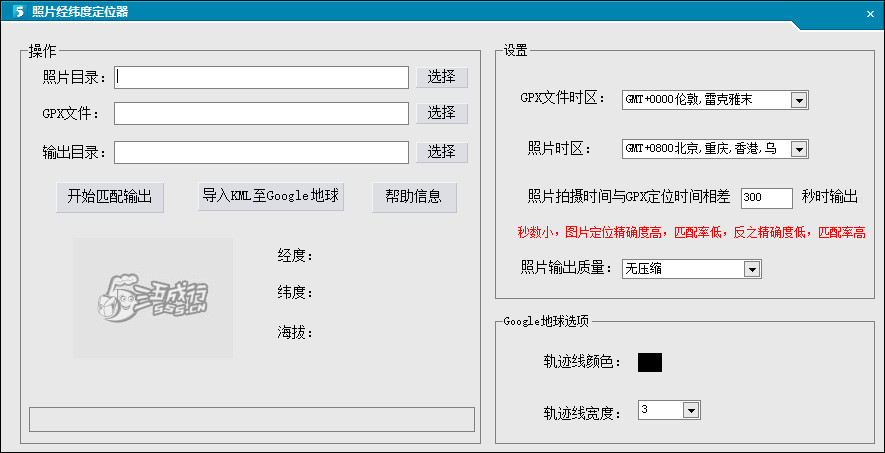Click the seconds difference field showing 300

coord(767,197)
